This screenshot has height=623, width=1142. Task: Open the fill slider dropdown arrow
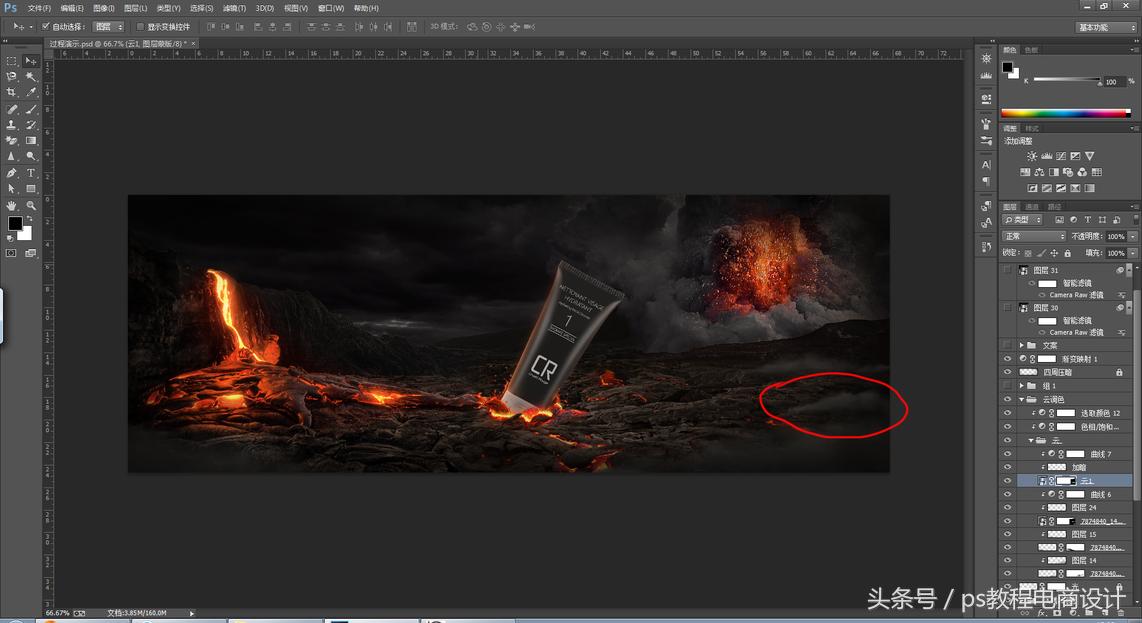(1132, 253)
